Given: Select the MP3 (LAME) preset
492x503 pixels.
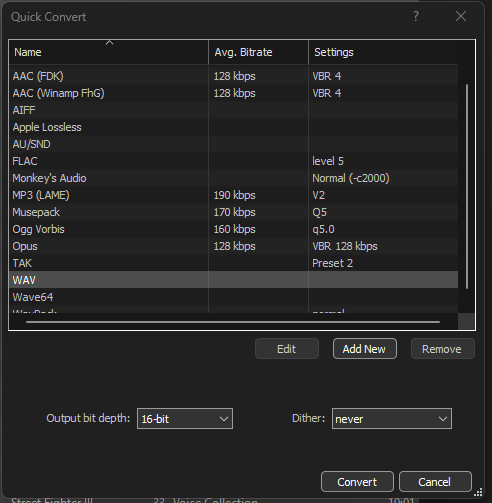Looking at the screenshot, I should (233, 195).
